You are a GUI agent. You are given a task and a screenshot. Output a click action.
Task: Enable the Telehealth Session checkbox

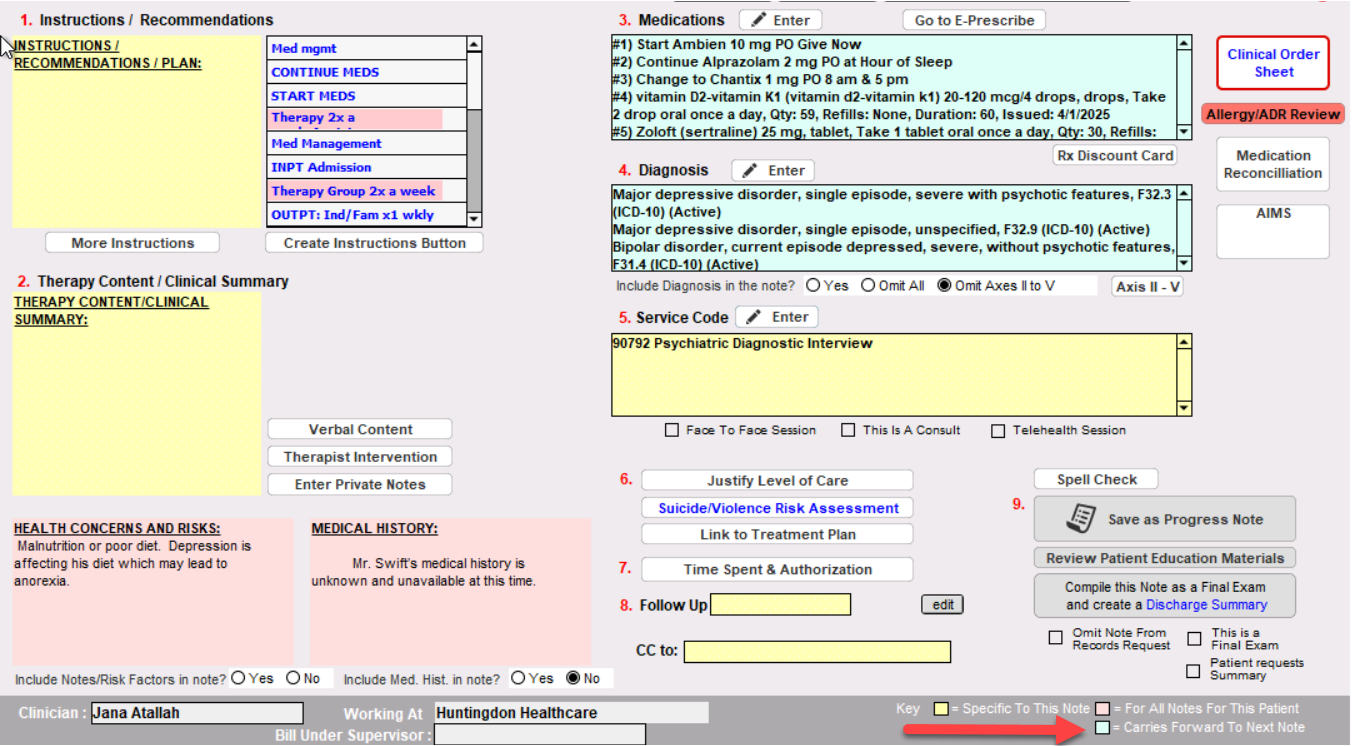pos(998,431)
